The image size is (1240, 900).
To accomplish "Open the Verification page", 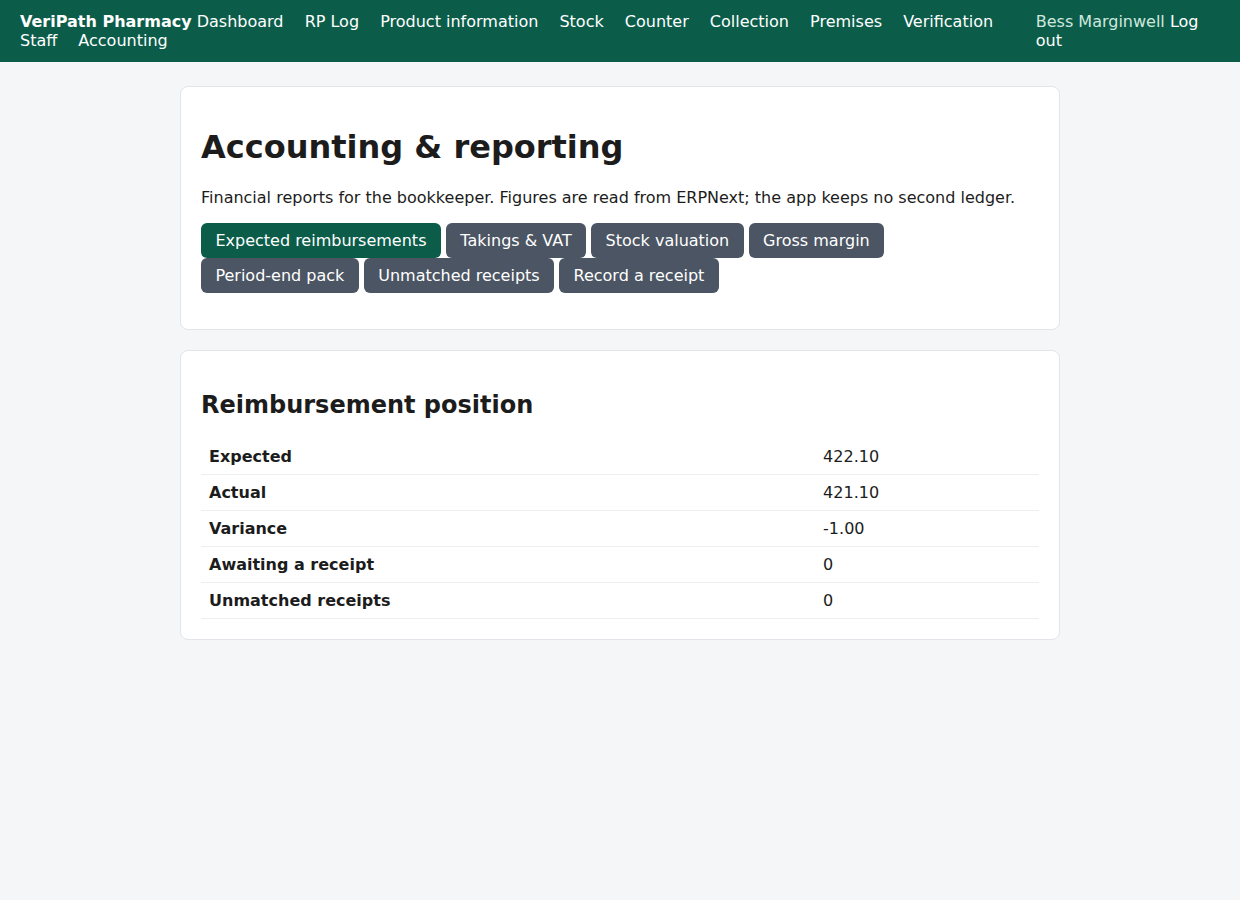I will (948, 21).
